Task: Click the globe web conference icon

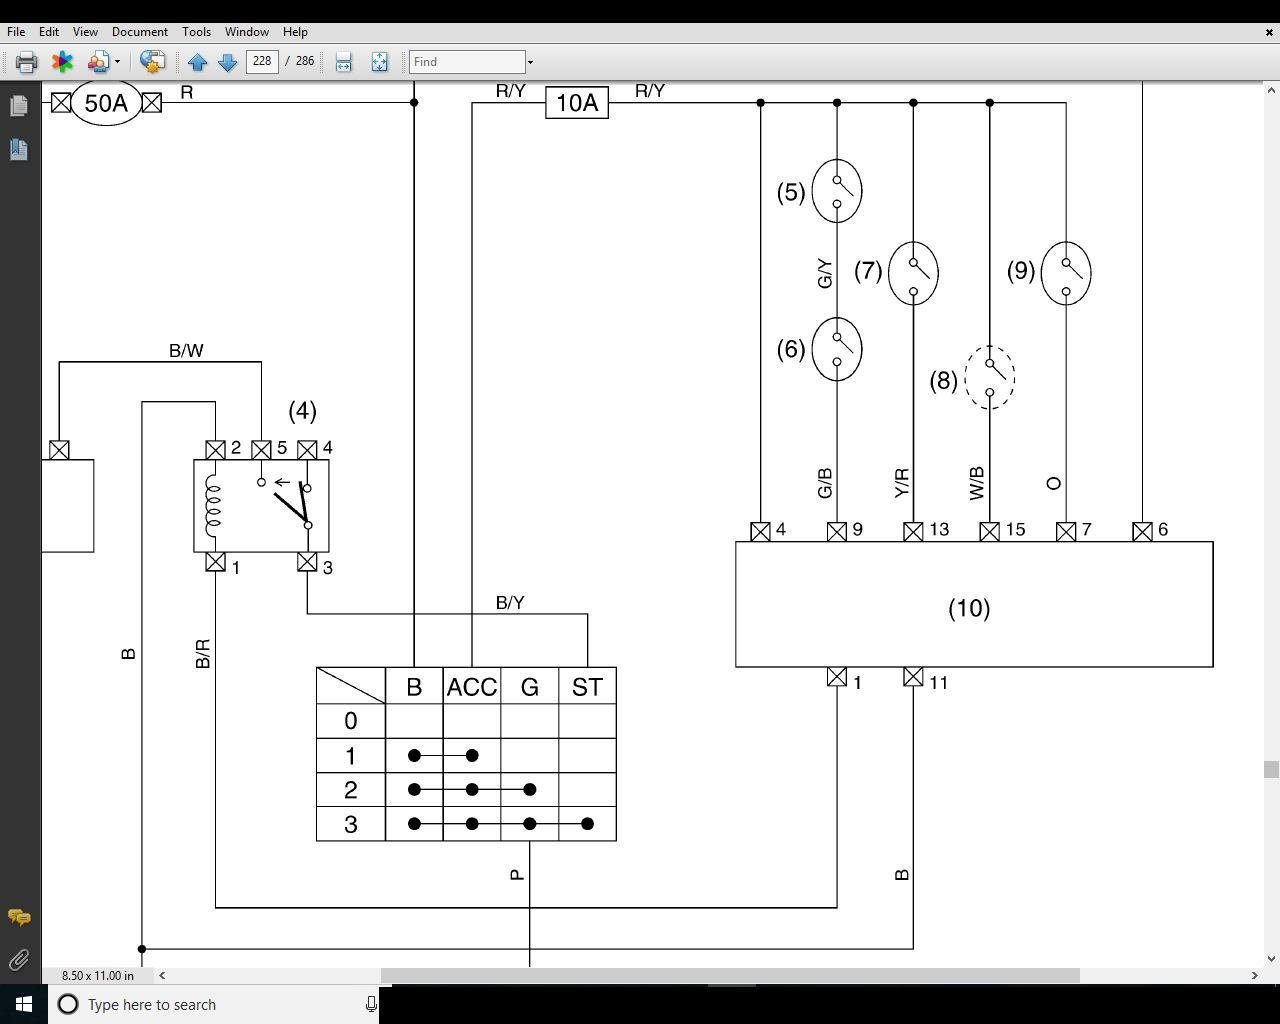Action: 152,62
